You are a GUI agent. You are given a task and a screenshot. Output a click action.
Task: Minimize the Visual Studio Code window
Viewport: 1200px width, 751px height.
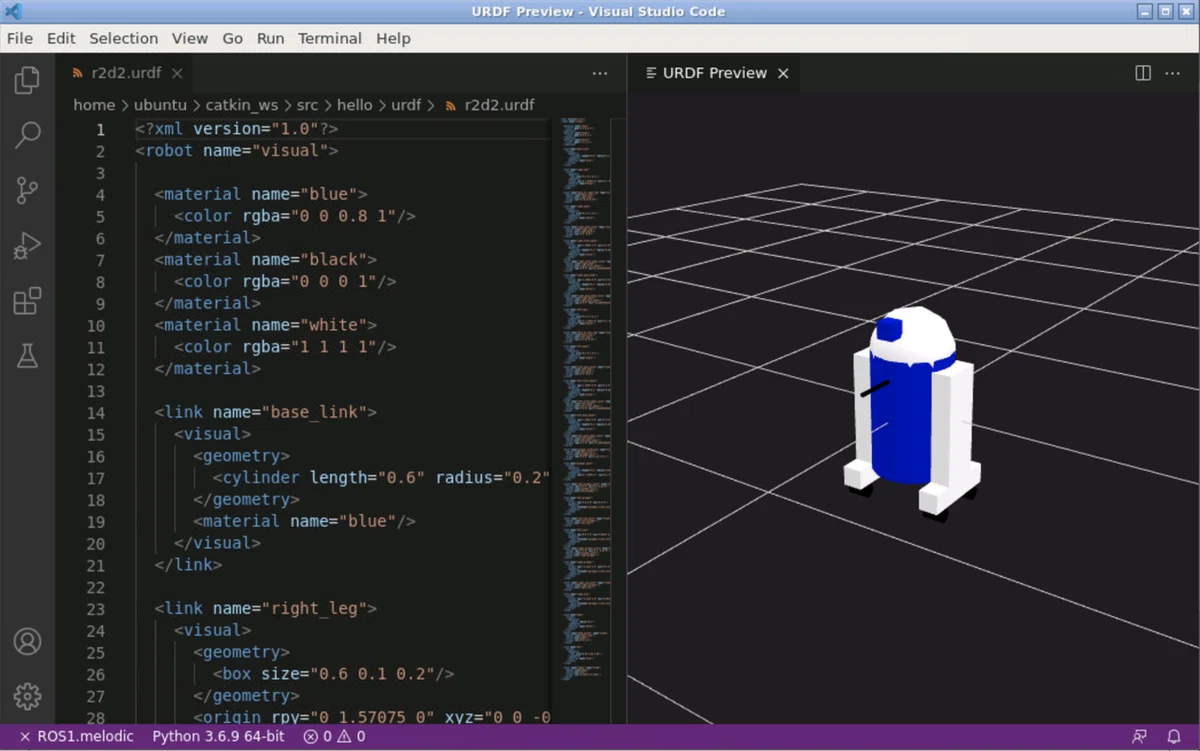click(1145, 12)
